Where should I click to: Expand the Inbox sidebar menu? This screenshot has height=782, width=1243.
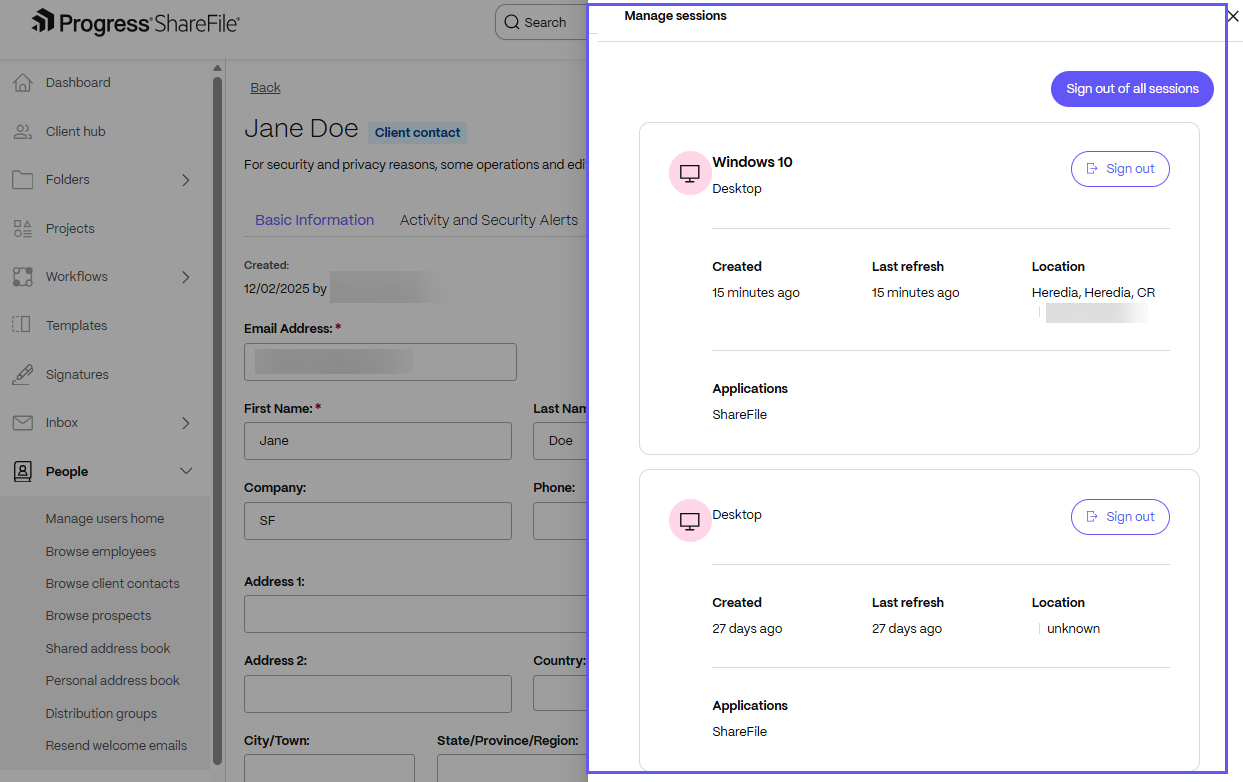point(185,423)
